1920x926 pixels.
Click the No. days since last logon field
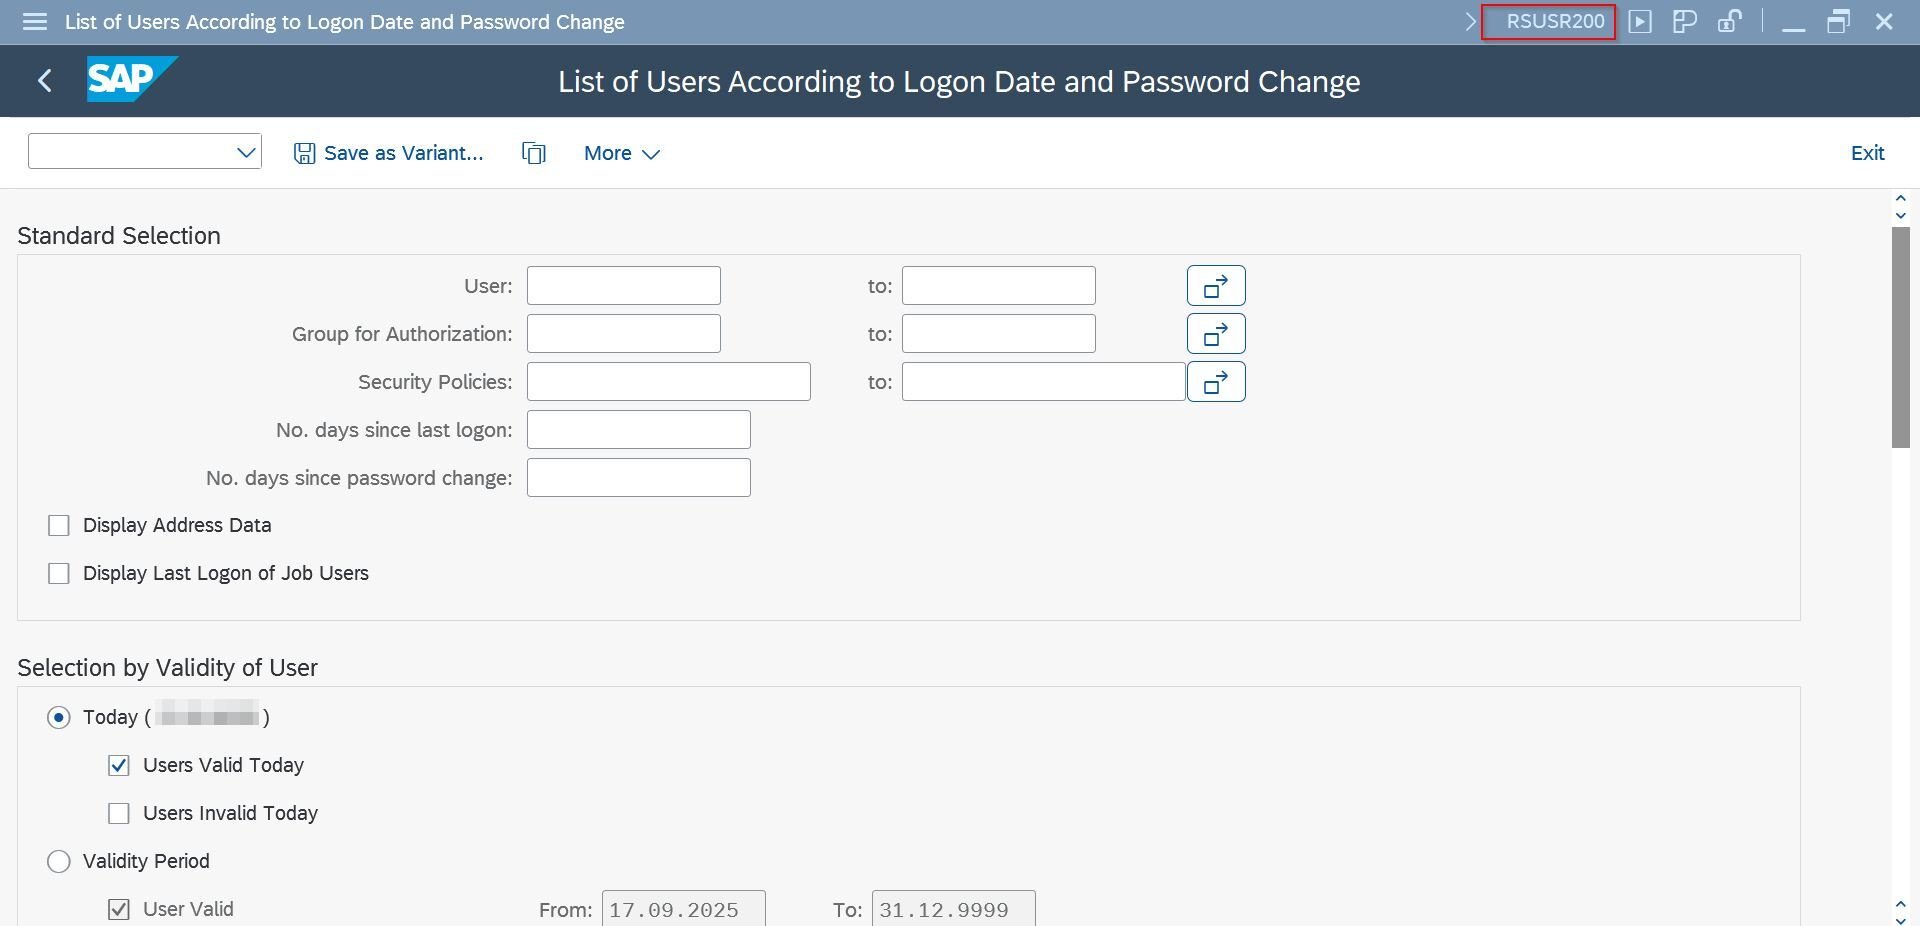(638, 430)
